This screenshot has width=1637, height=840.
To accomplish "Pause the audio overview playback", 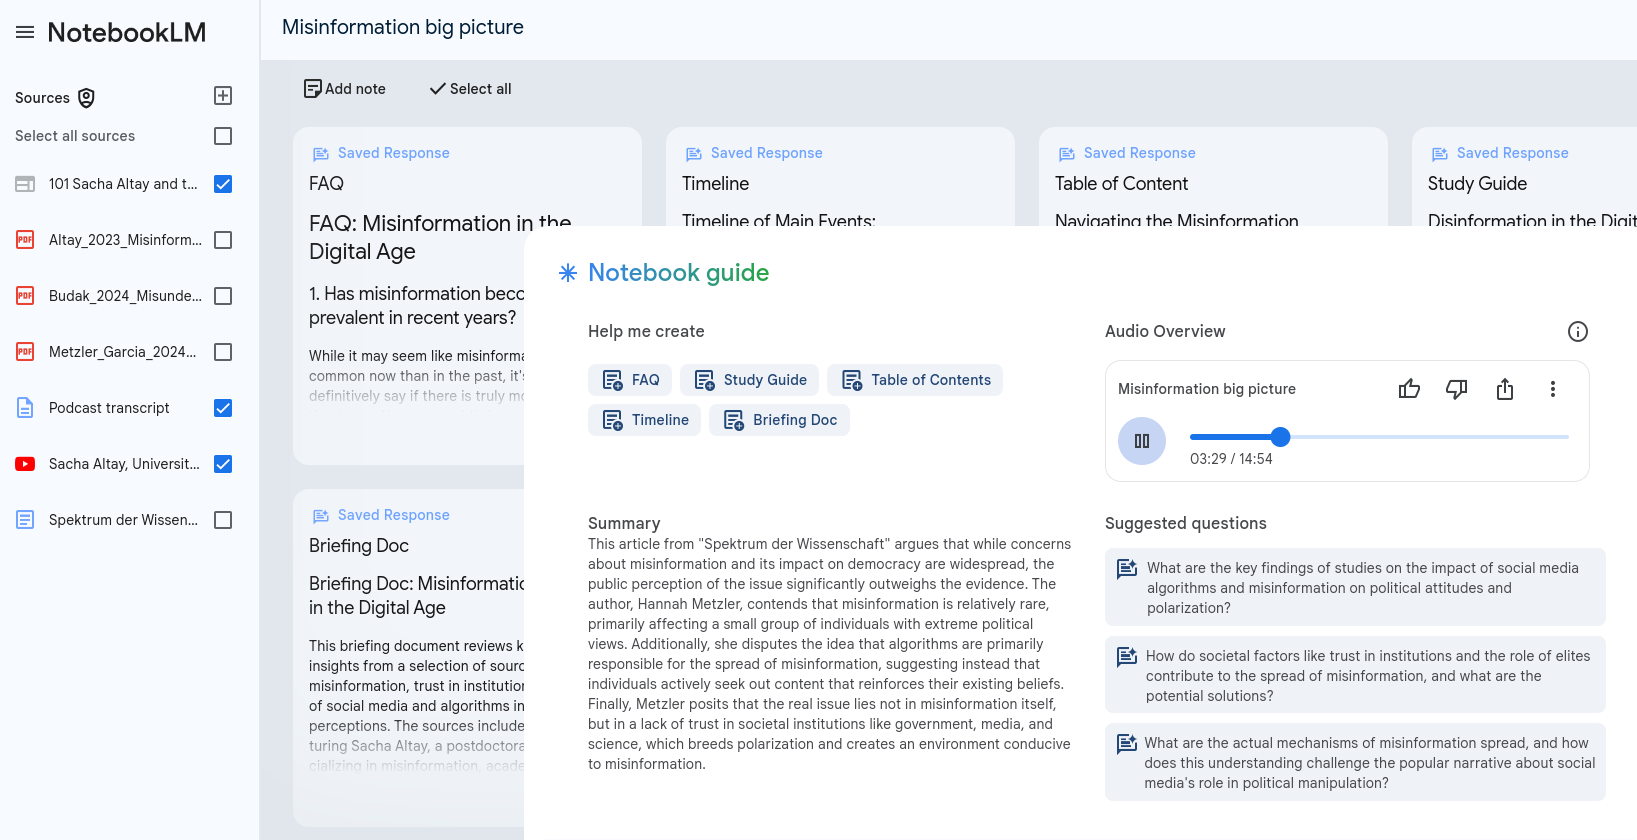I will click(x=1142, y=441).
